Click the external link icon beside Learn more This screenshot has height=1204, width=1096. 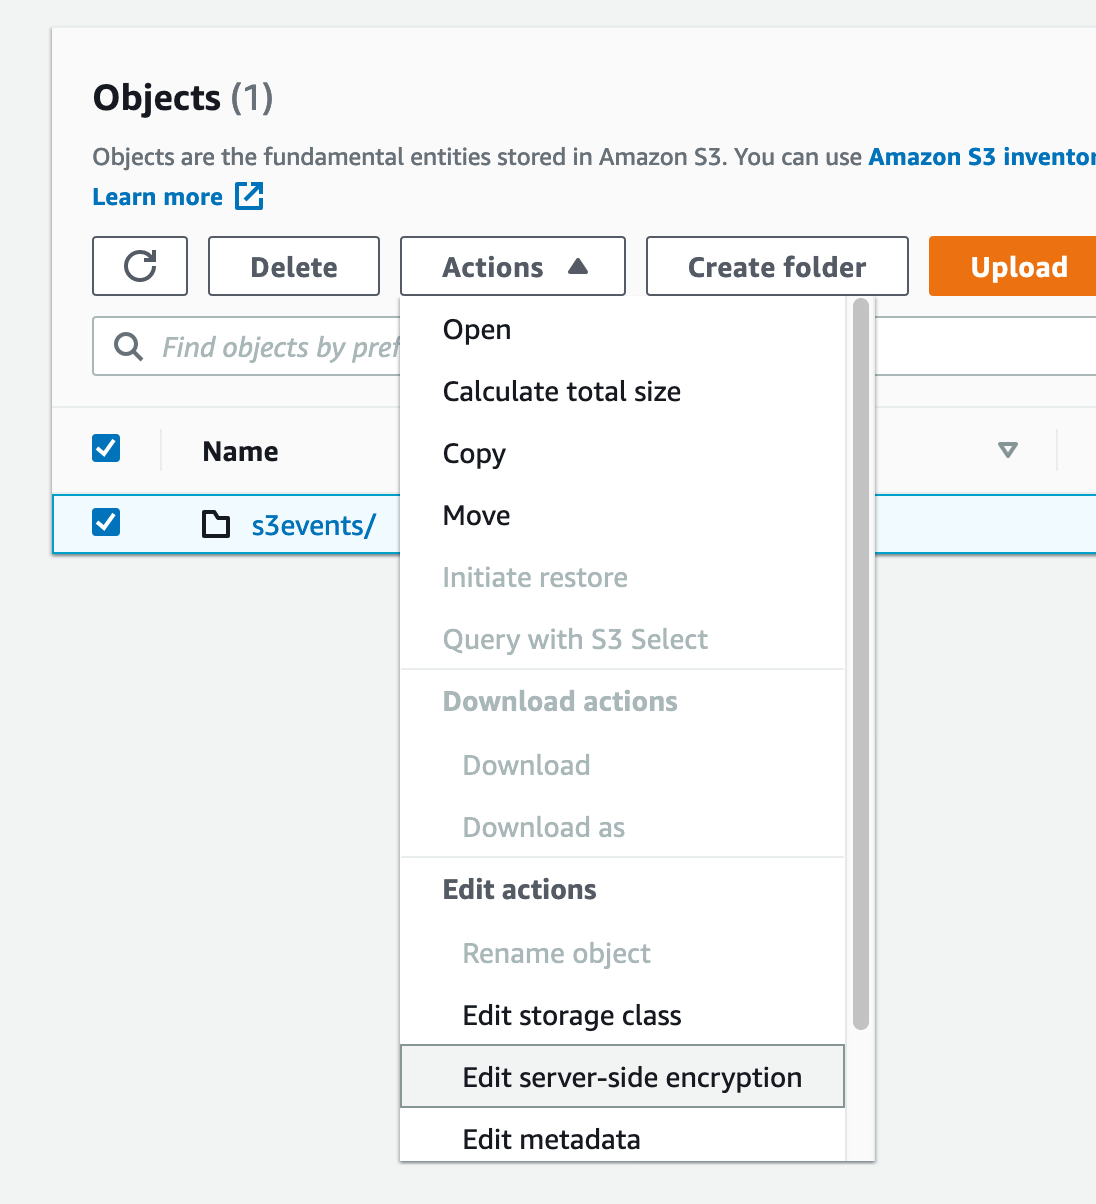coord(249,196)
